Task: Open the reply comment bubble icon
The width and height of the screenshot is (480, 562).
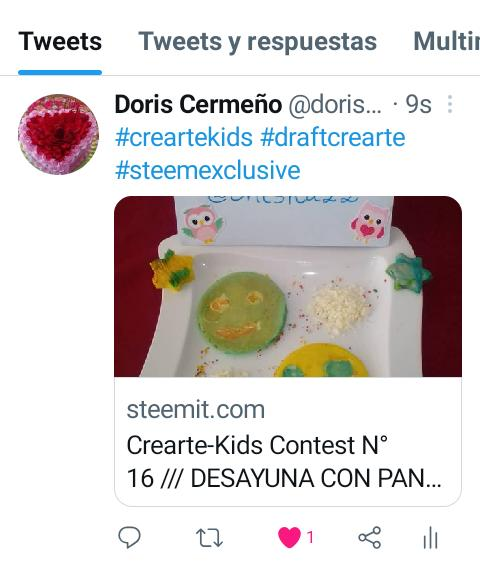Action: click(x=129, y=538)
